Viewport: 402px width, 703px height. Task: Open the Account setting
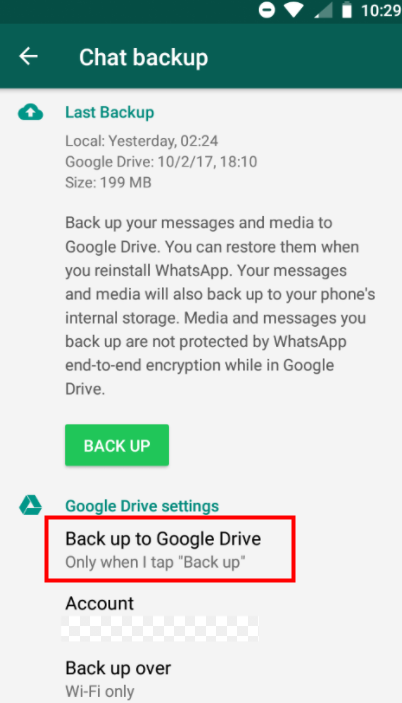pyautogui.click(x=201, y=617)
